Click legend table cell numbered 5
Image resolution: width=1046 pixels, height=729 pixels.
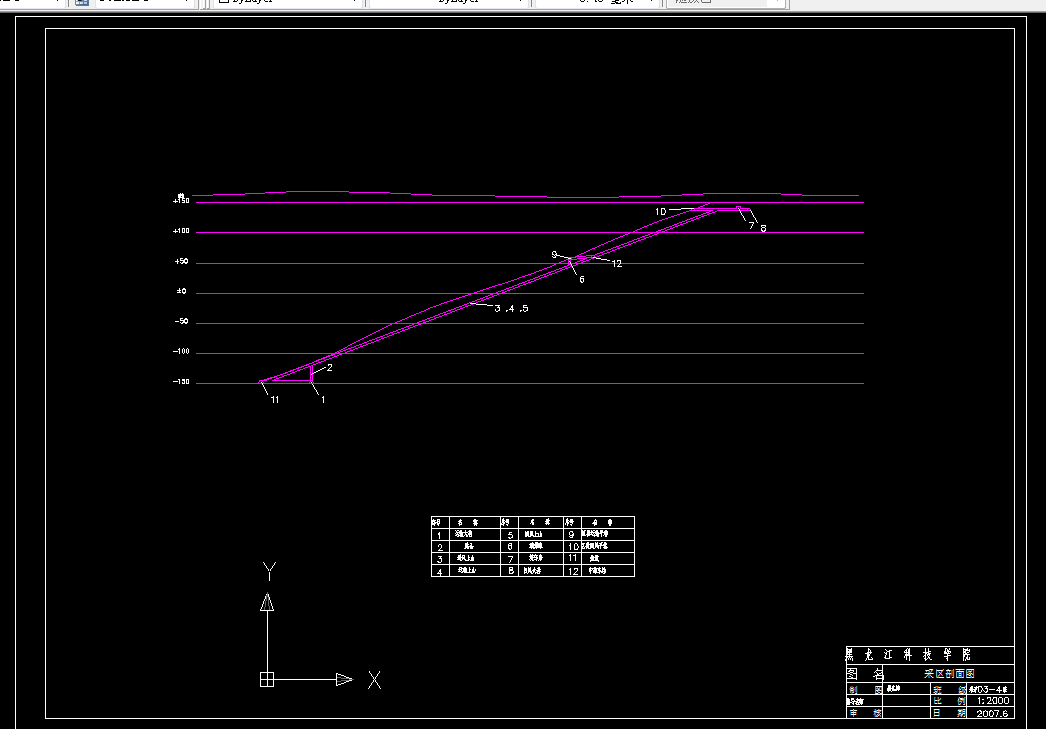tap(510, 535)
